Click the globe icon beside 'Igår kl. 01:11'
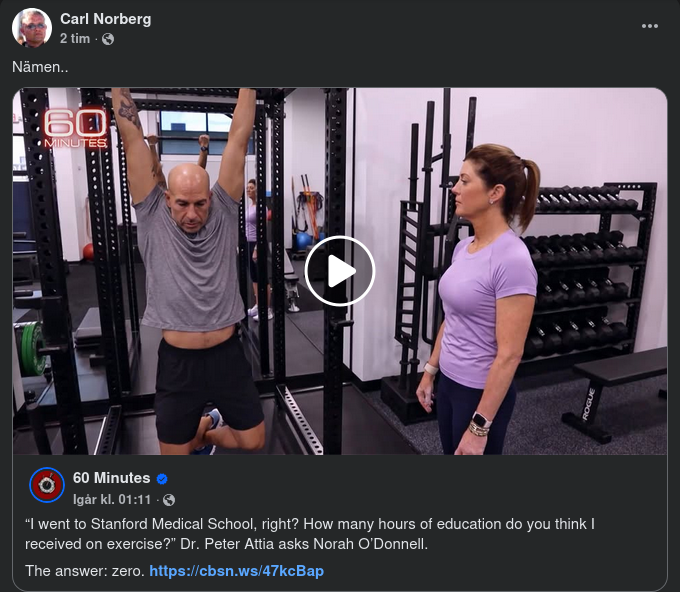Viewport: 680px width, 592px height. point(169,500)
